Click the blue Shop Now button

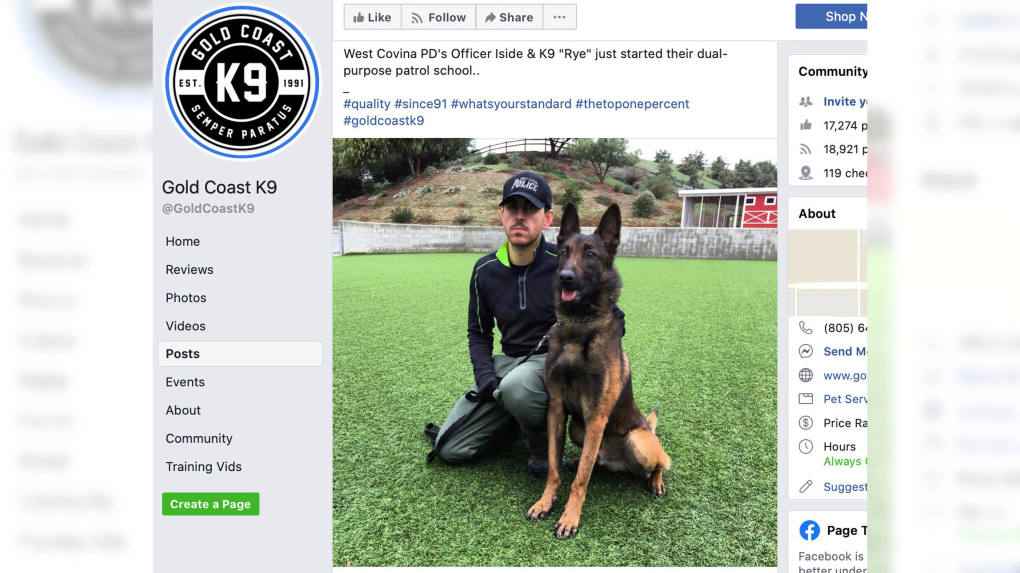[831, 16]
